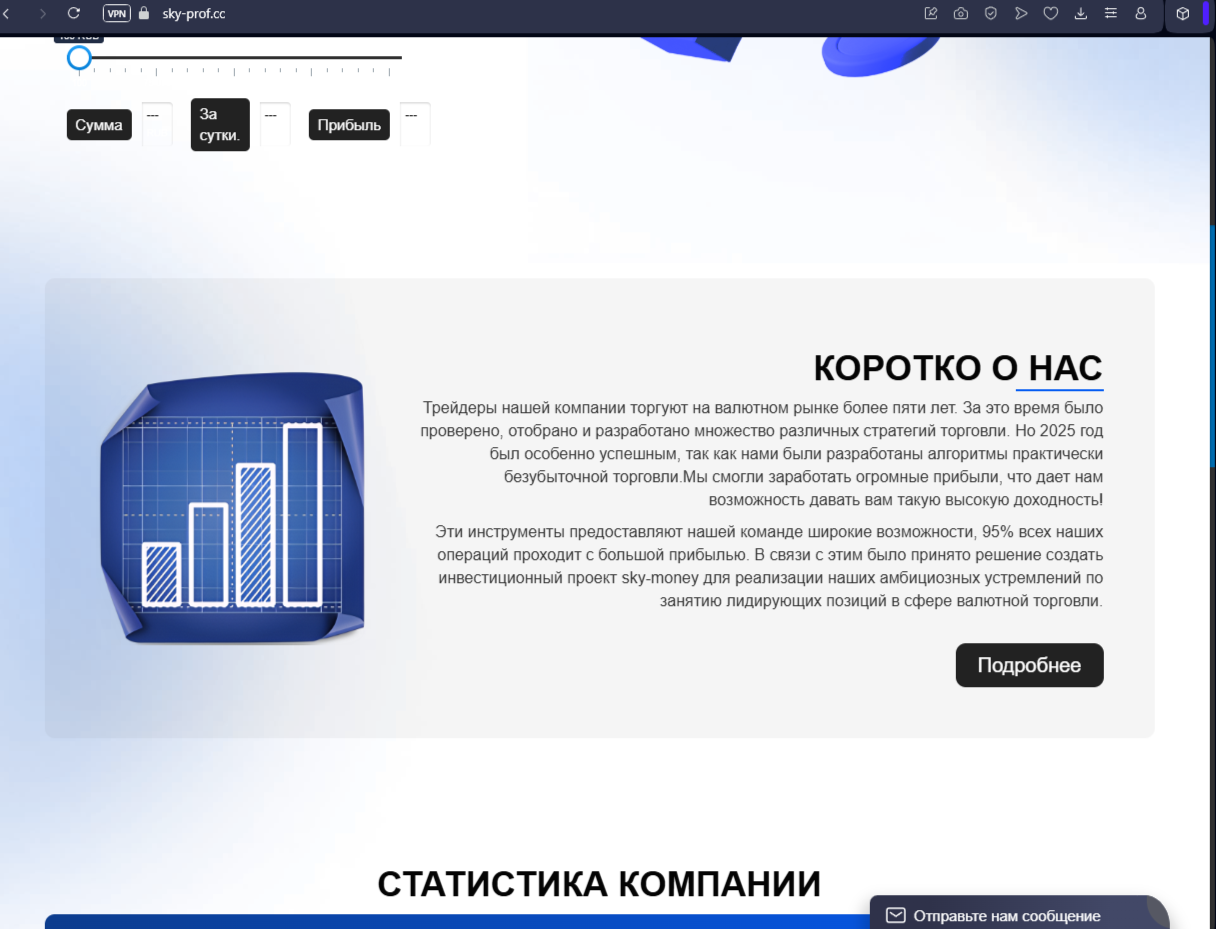Click the За сутки value field
1216x929 pixels.
coord(275,124)
